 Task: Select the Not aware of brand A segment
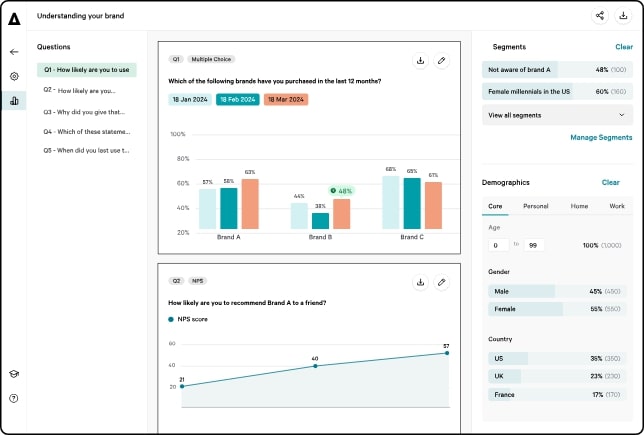pos(557,70)
